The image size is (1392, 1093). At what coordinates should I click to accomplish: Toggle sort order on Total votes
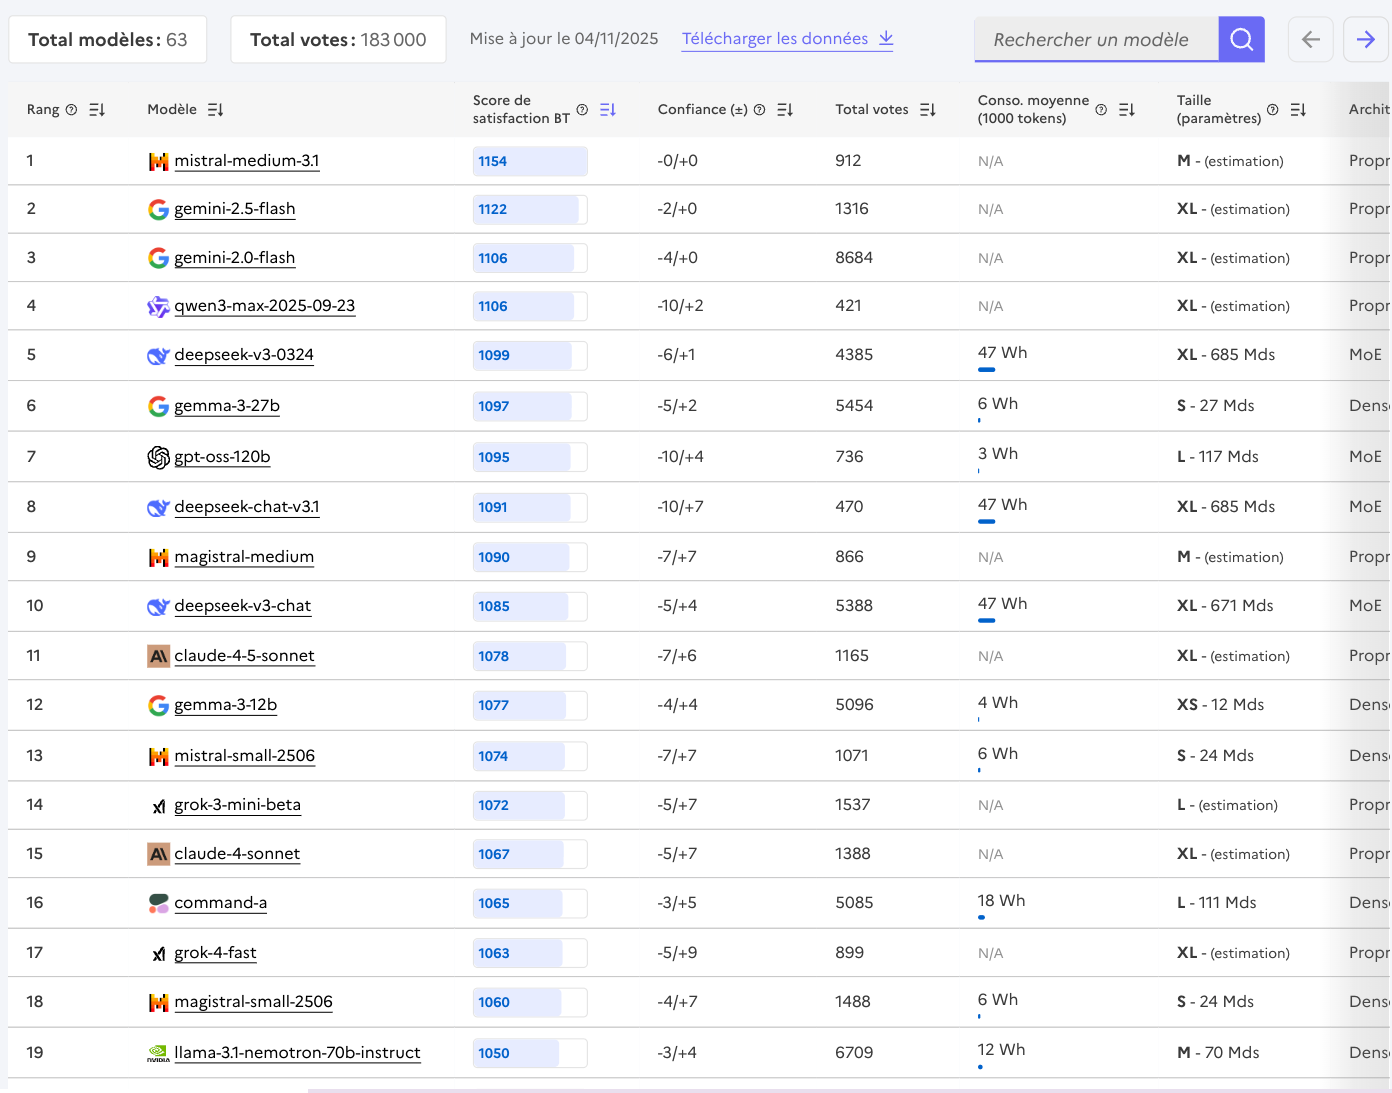(x=928, y=110)
